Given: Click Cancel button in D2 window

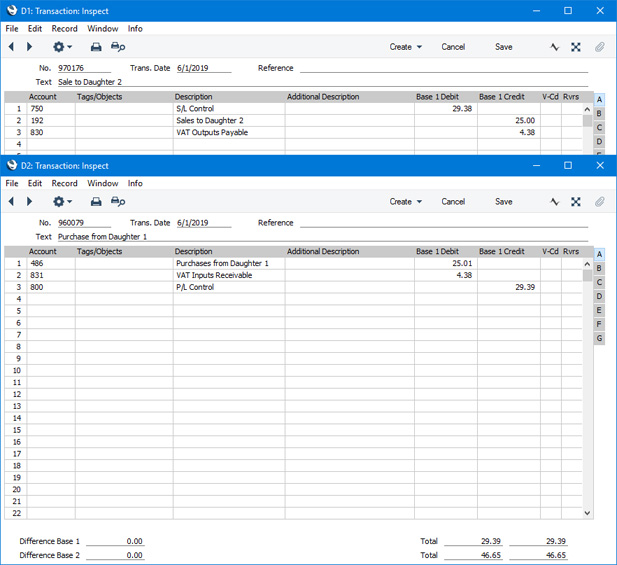Looking at the screenshot, I should [x=453, y=201].
